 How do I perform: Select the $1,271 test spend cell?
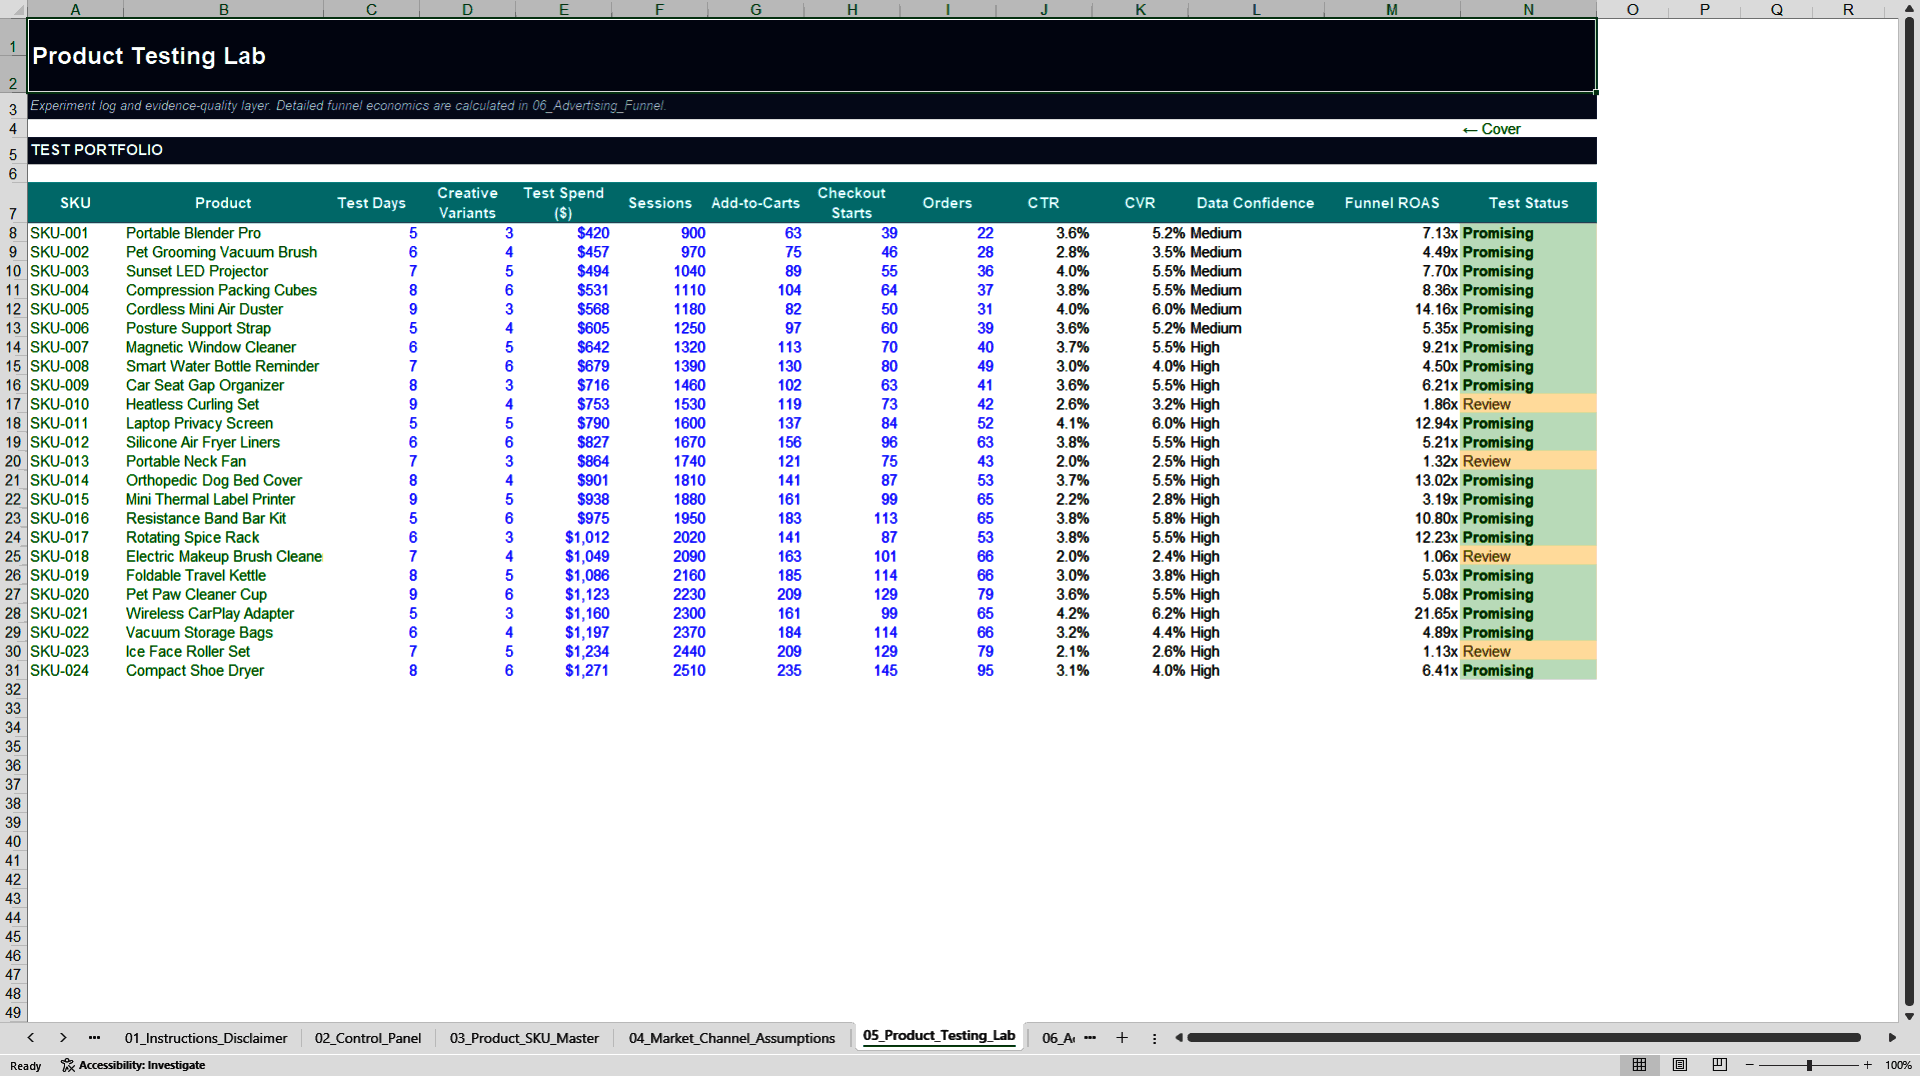[563, 670]
